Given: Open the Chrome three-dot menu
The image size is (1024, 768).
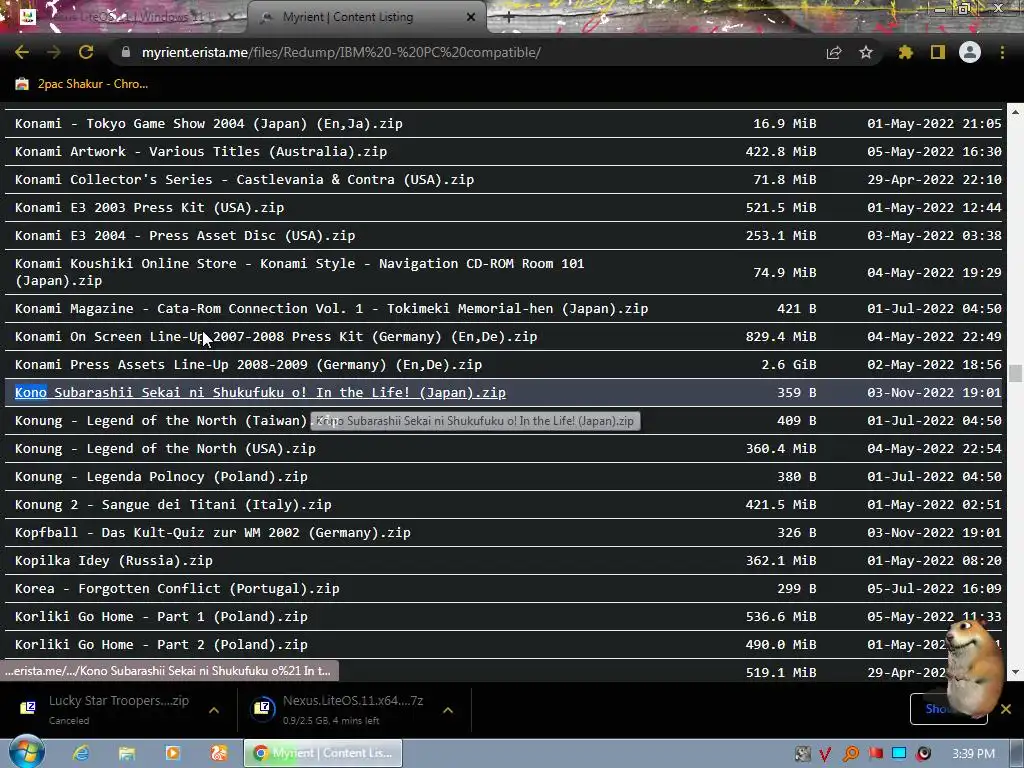Looking at the screenshot, I should pyautogui.click(x=1002, y=52).
